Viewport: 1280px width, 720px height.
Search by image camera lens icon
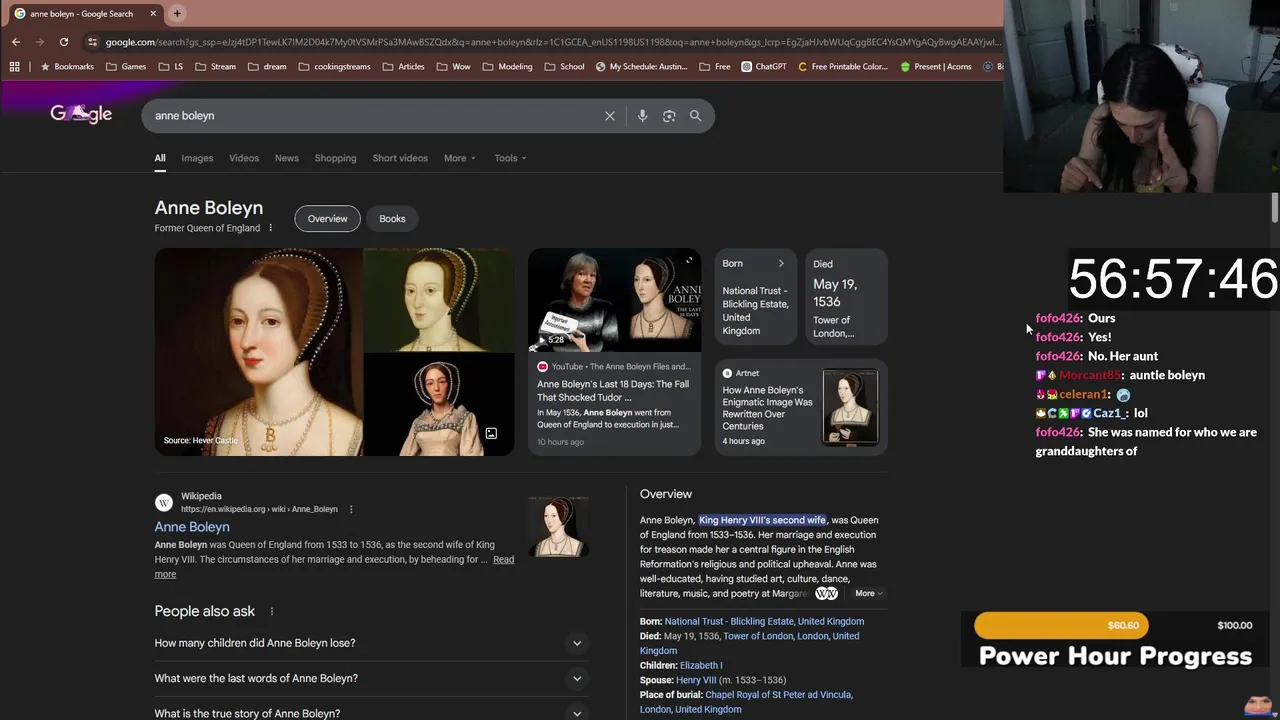669,116
